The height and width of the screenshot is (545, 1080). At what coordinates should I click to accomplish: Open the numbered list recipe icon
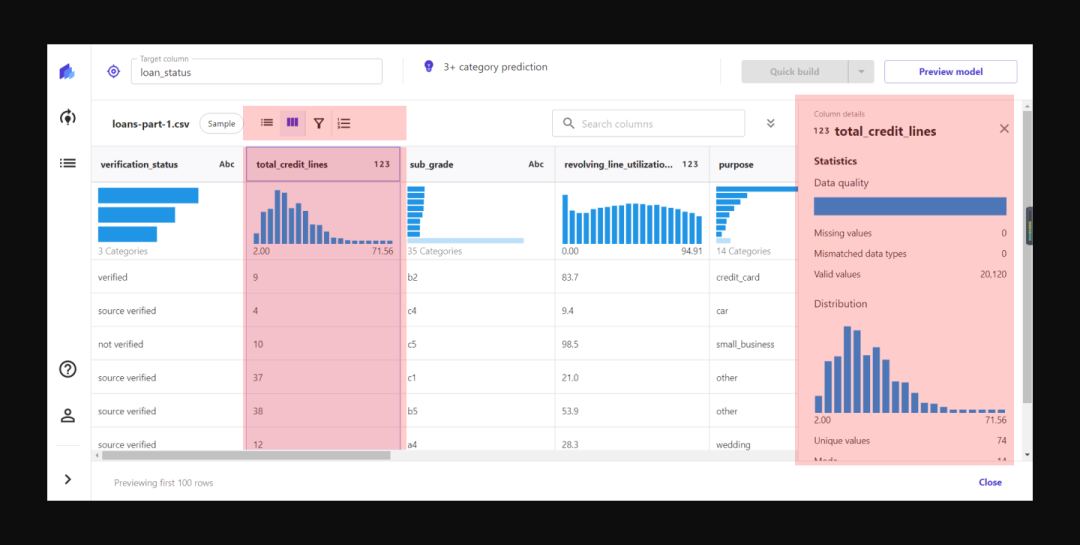pyautogui.click(x=344, y=123)
